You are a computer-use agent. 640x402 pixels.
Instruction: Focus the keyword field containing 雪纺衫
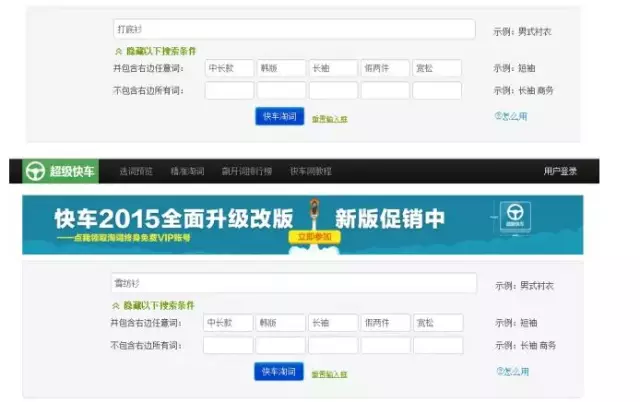(293, 283)
